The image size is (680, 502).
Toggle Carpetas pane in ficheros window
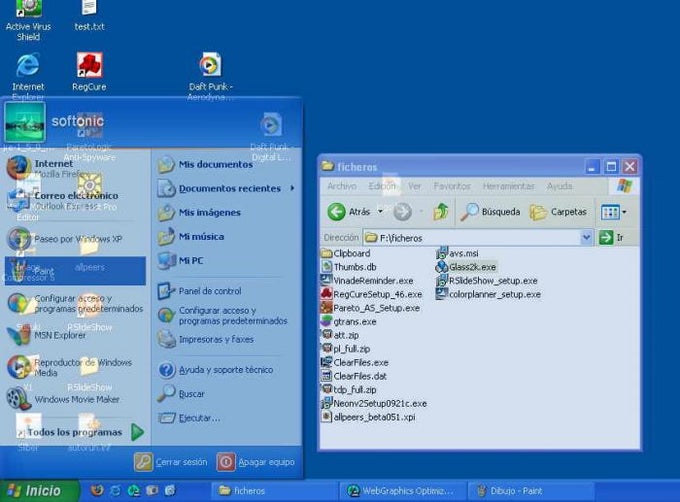(559, 212)
